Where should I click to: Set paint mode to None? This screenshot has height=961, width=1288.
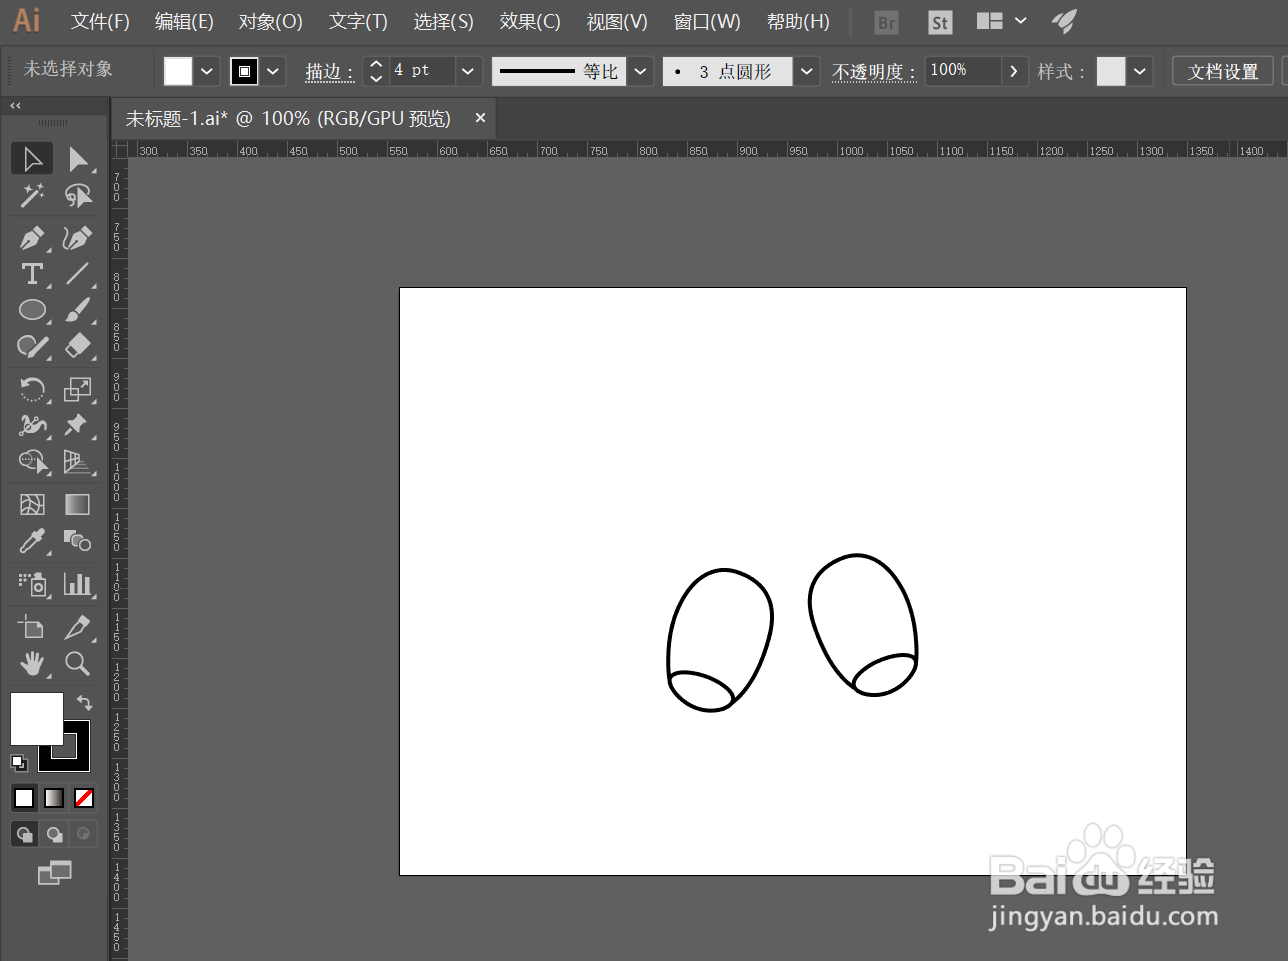tap(84, 797)
